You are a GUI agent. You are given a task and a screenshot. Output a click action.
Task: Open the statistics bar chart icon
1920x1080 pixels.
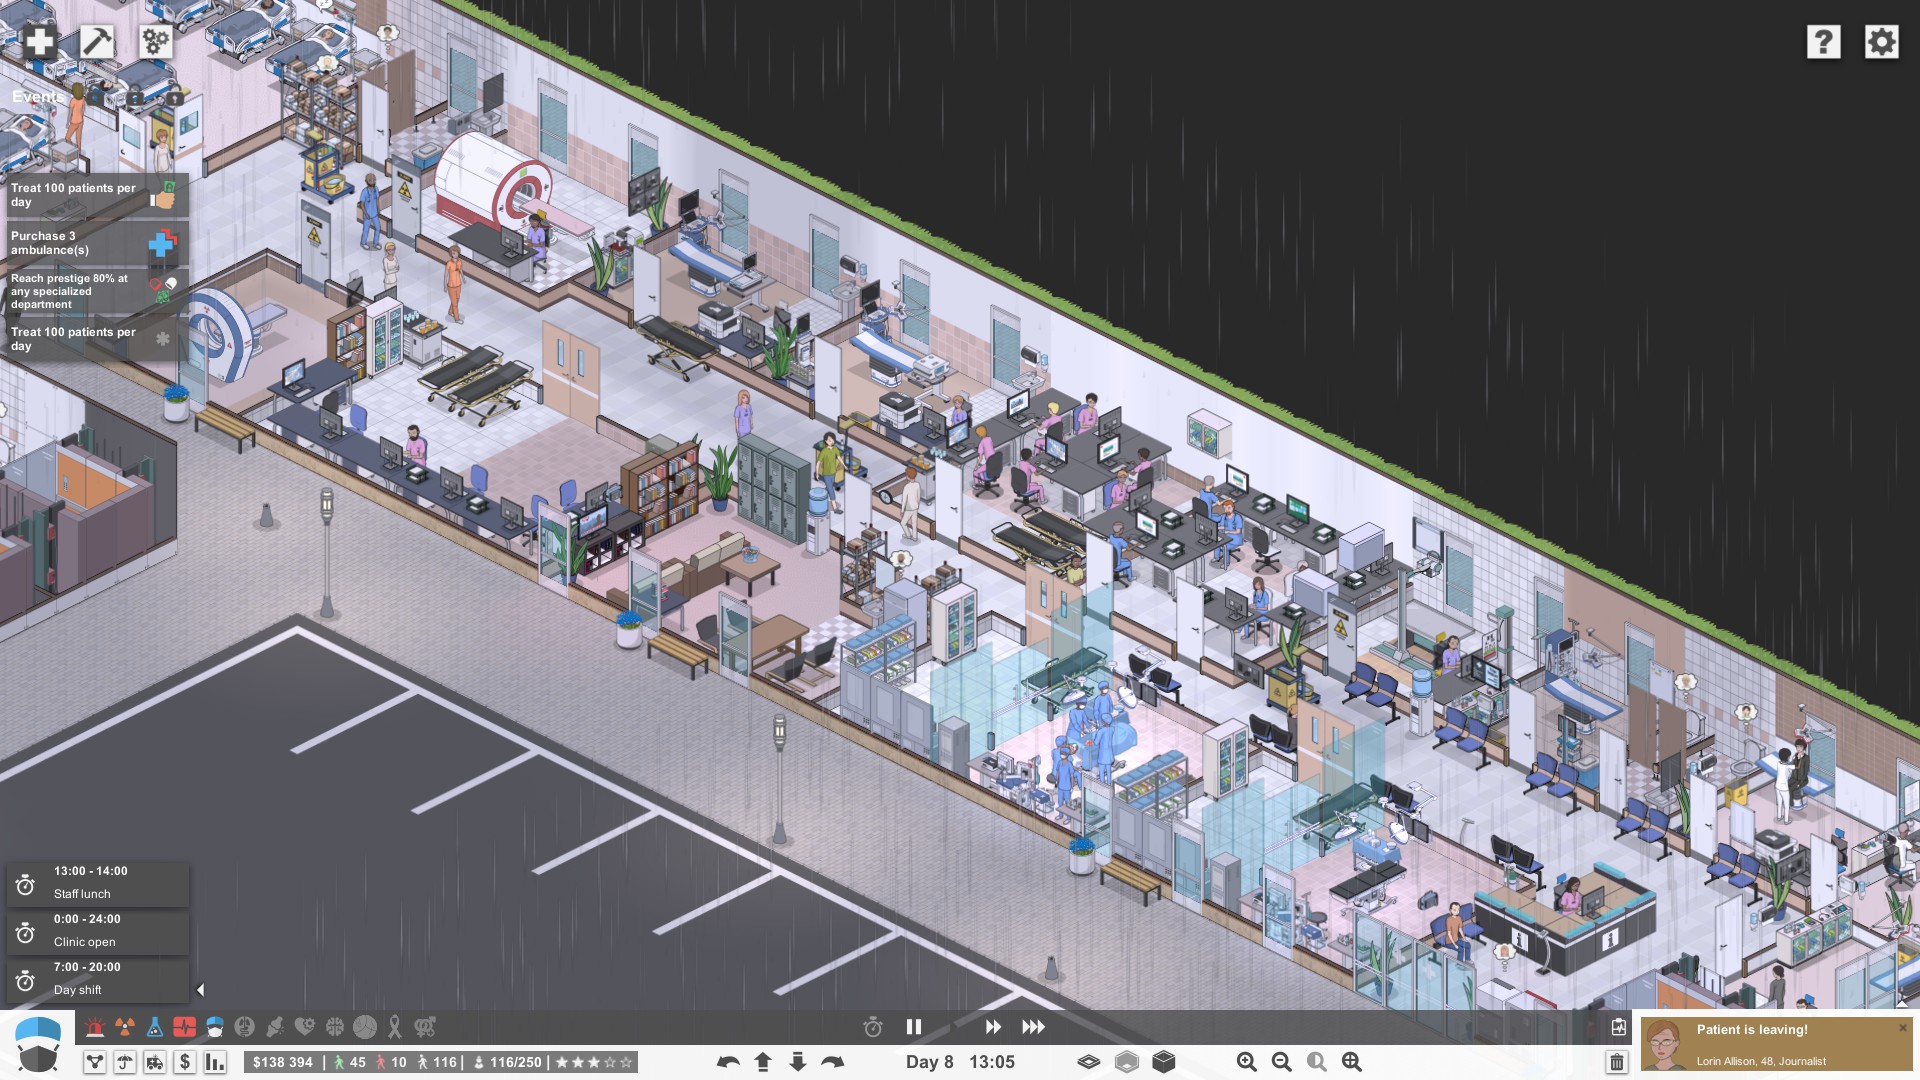[215, 1062]
